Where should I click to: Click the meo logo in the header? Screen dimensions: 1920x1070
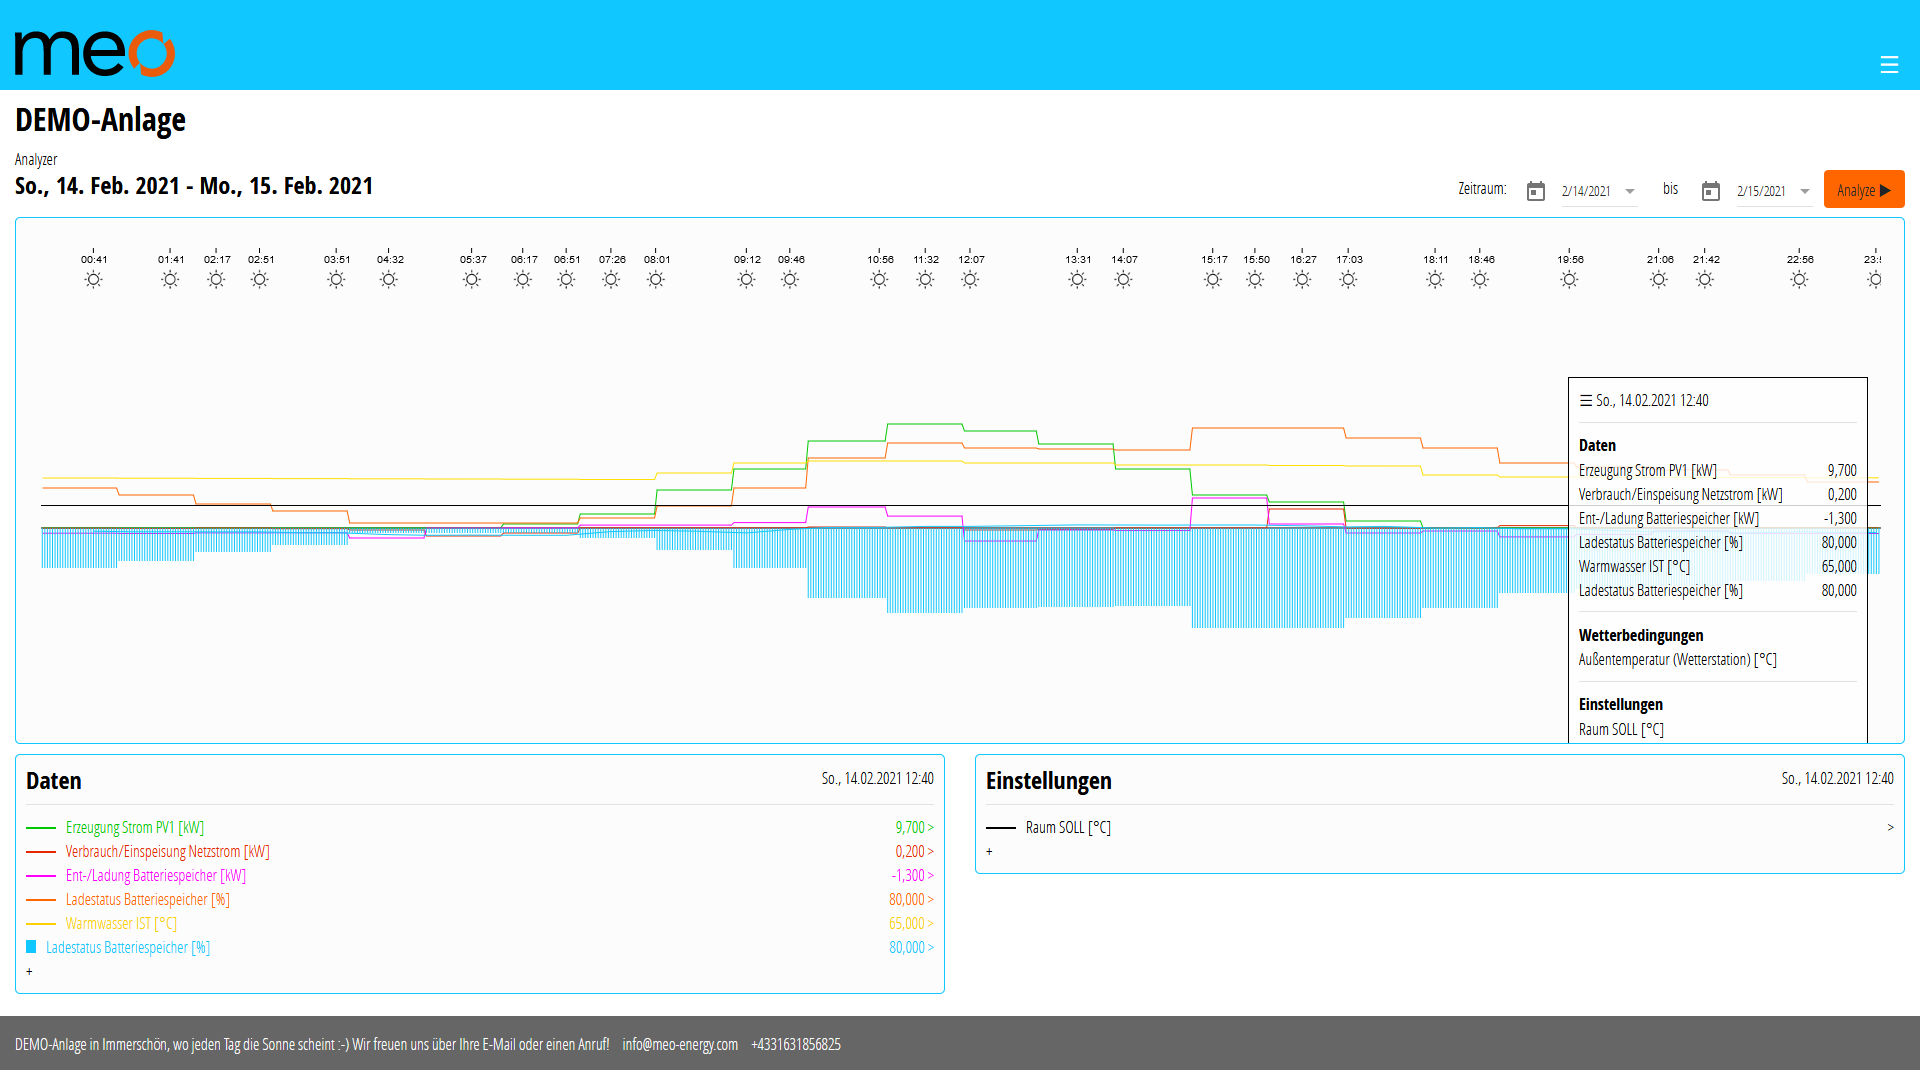[x=93, y=50]
